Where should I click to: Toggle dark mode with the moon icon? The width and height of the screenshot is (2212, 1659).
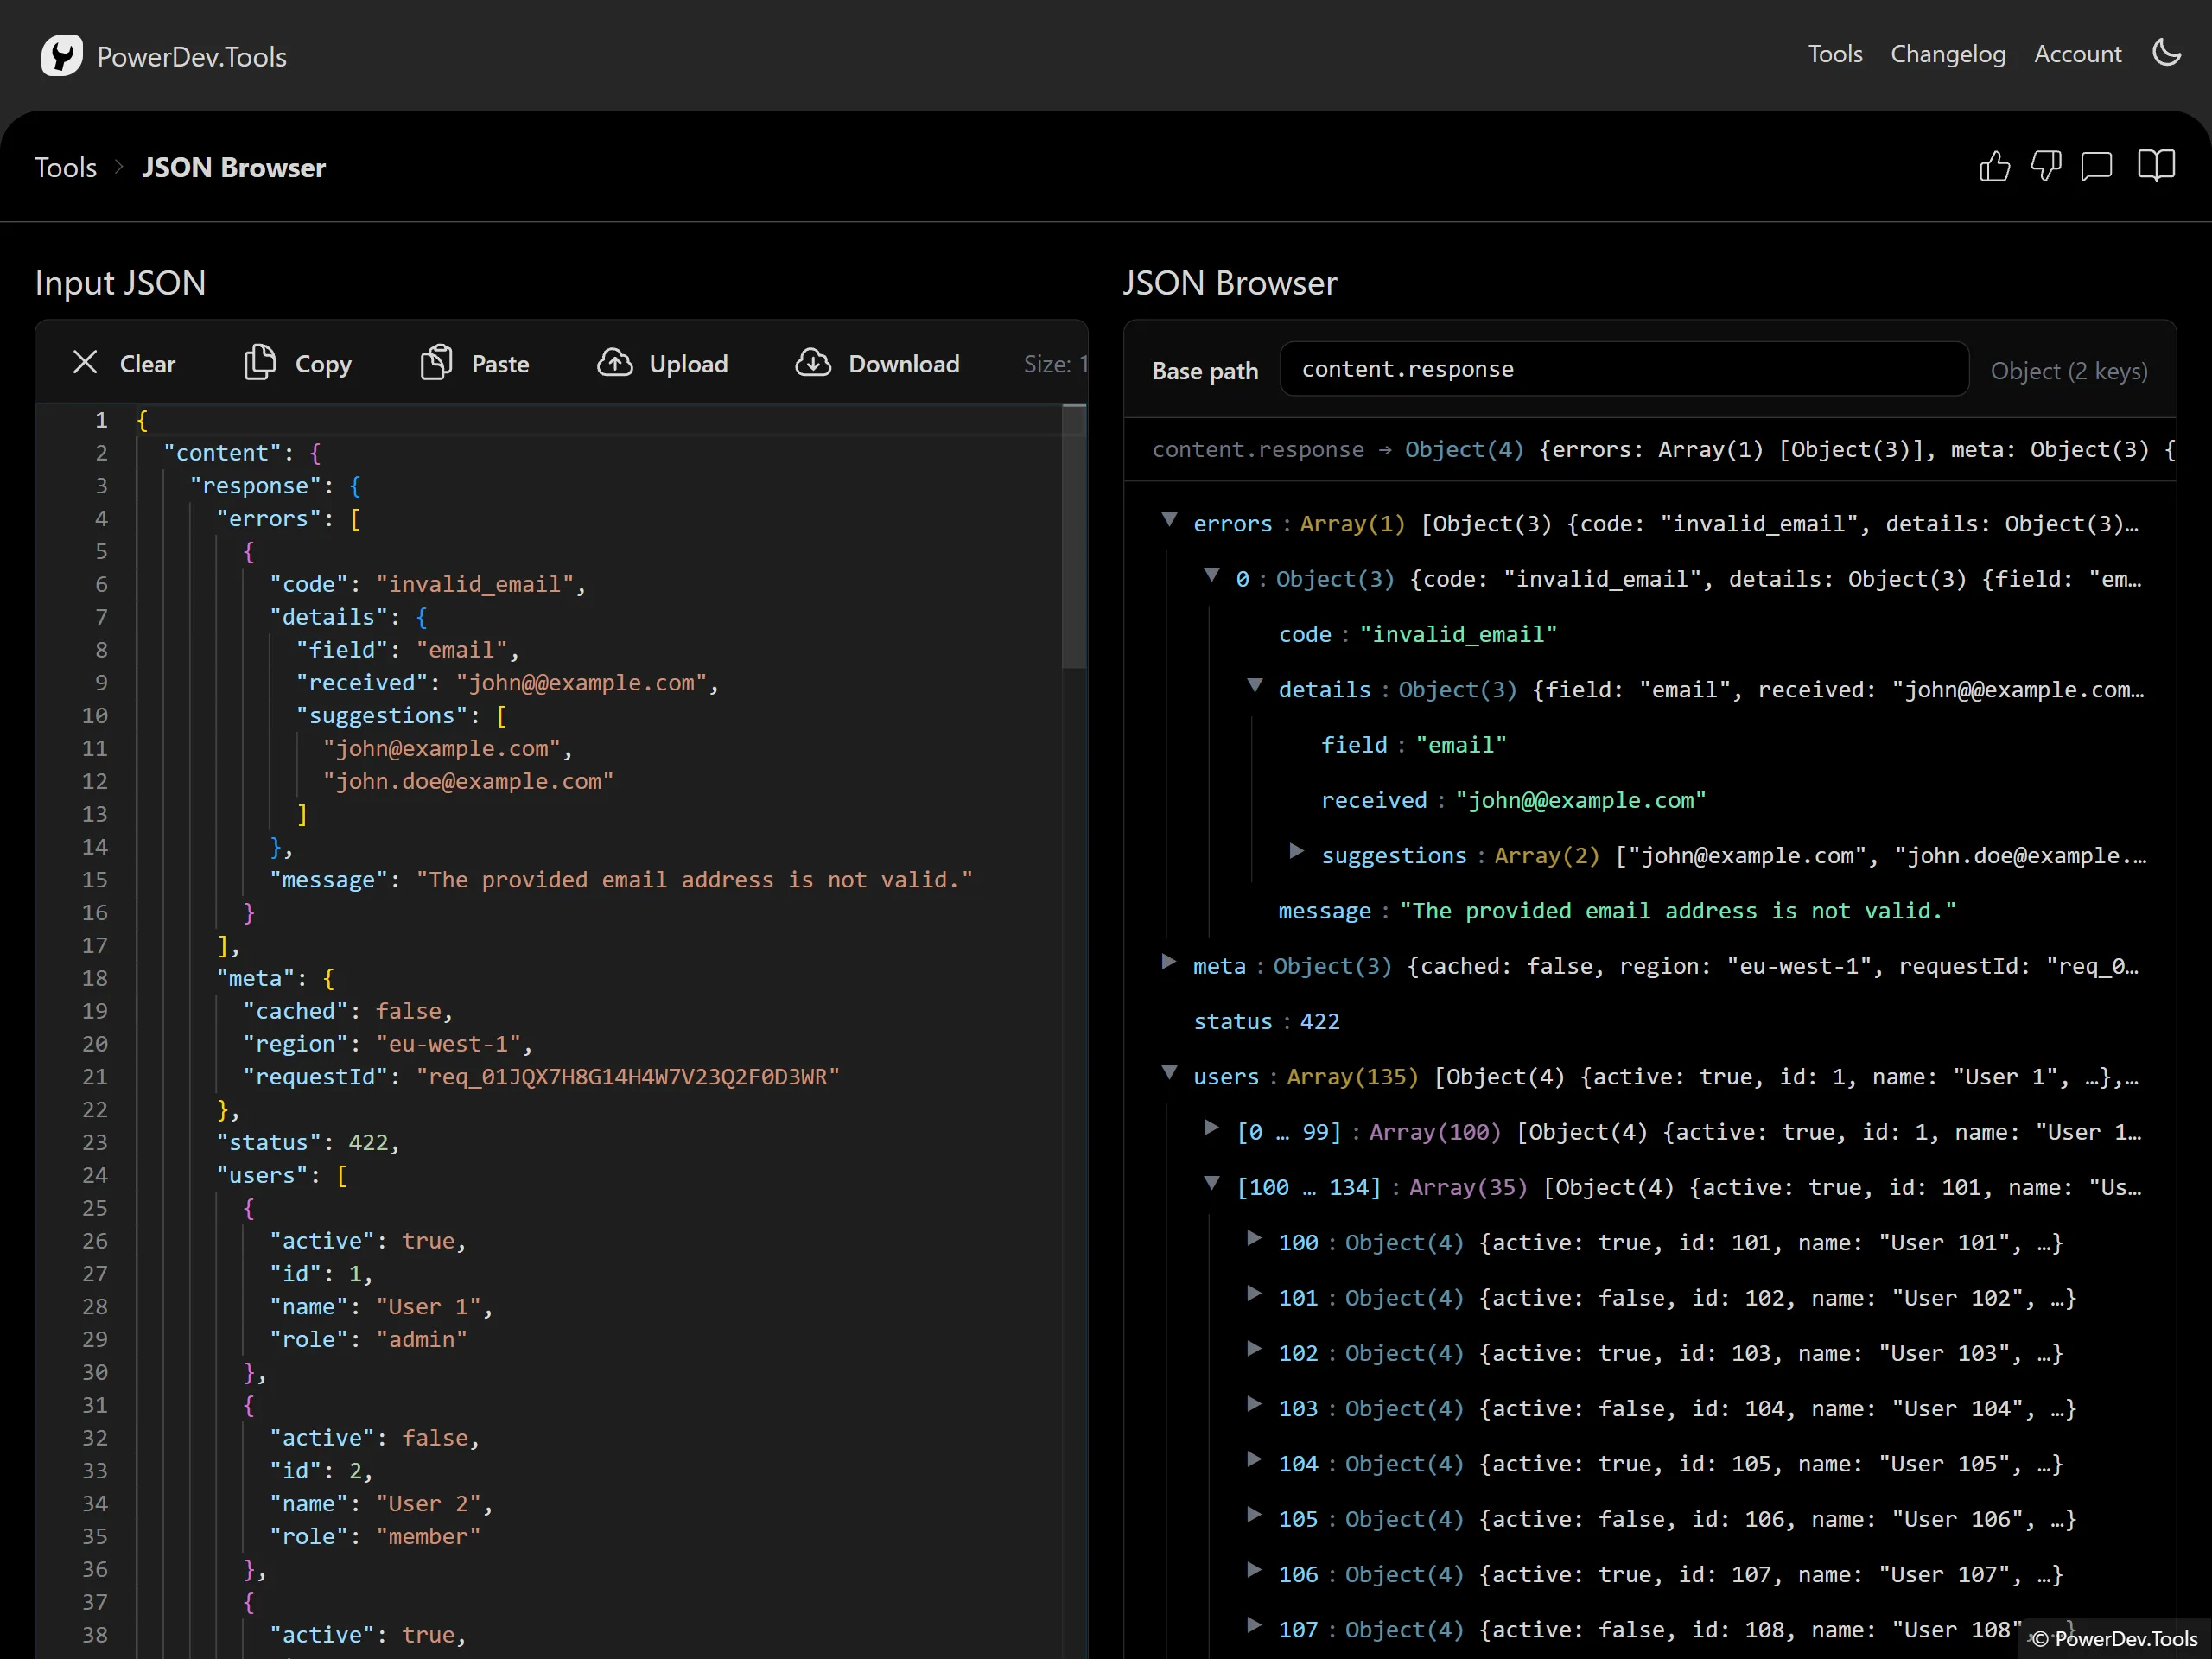(x=2167, y=54)
